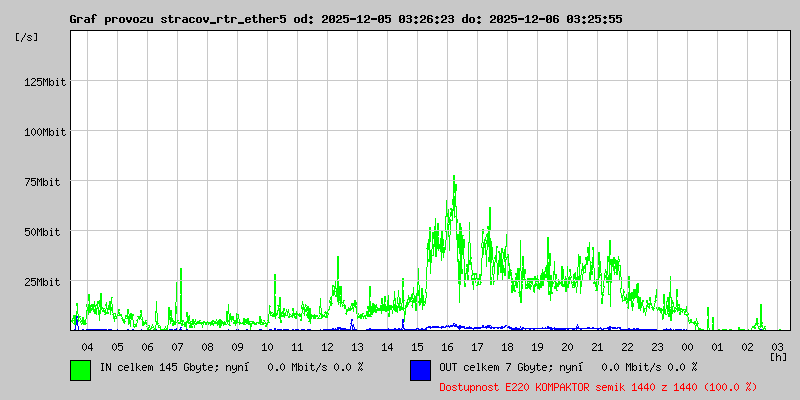
Task: Click the 25Mbit y-axis label
Action: click(x=48, y=282)
